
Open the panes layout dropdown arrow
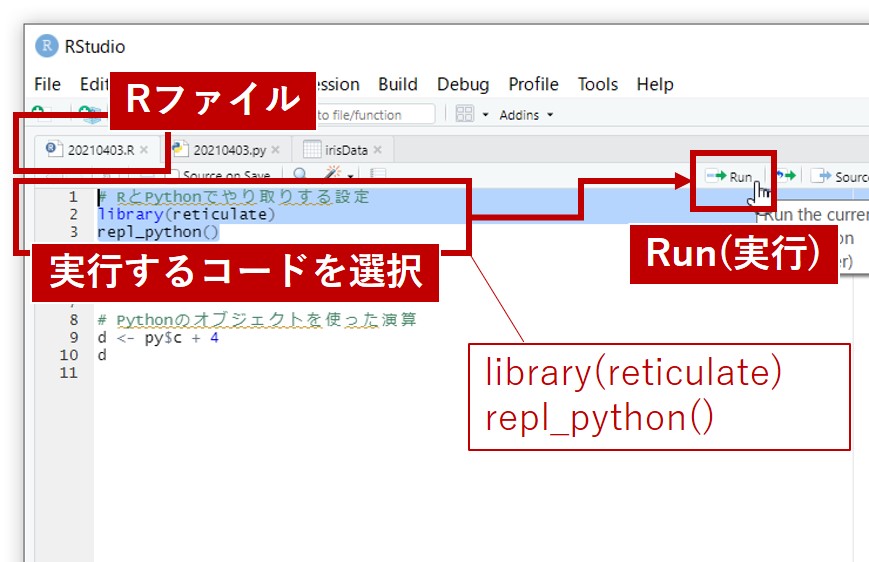click(485, 115)
